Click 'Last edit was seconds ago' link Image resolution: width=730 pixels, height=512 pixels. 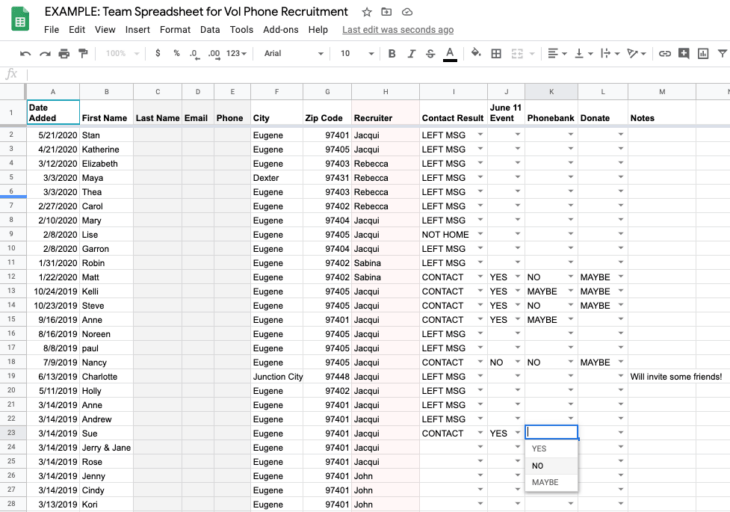click(398, 30)
